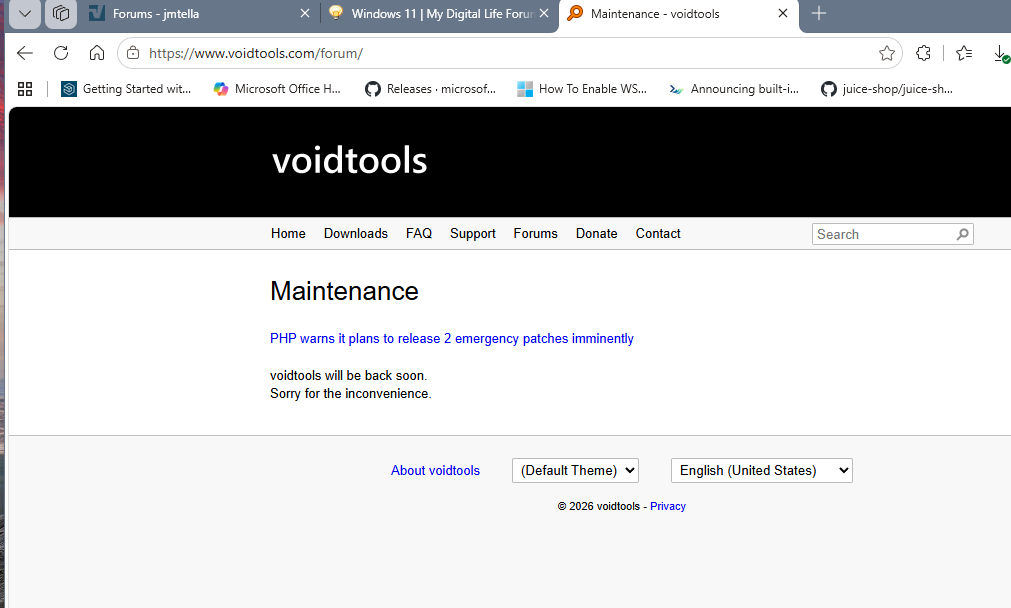Open the Support menu item

pos(473,233)
